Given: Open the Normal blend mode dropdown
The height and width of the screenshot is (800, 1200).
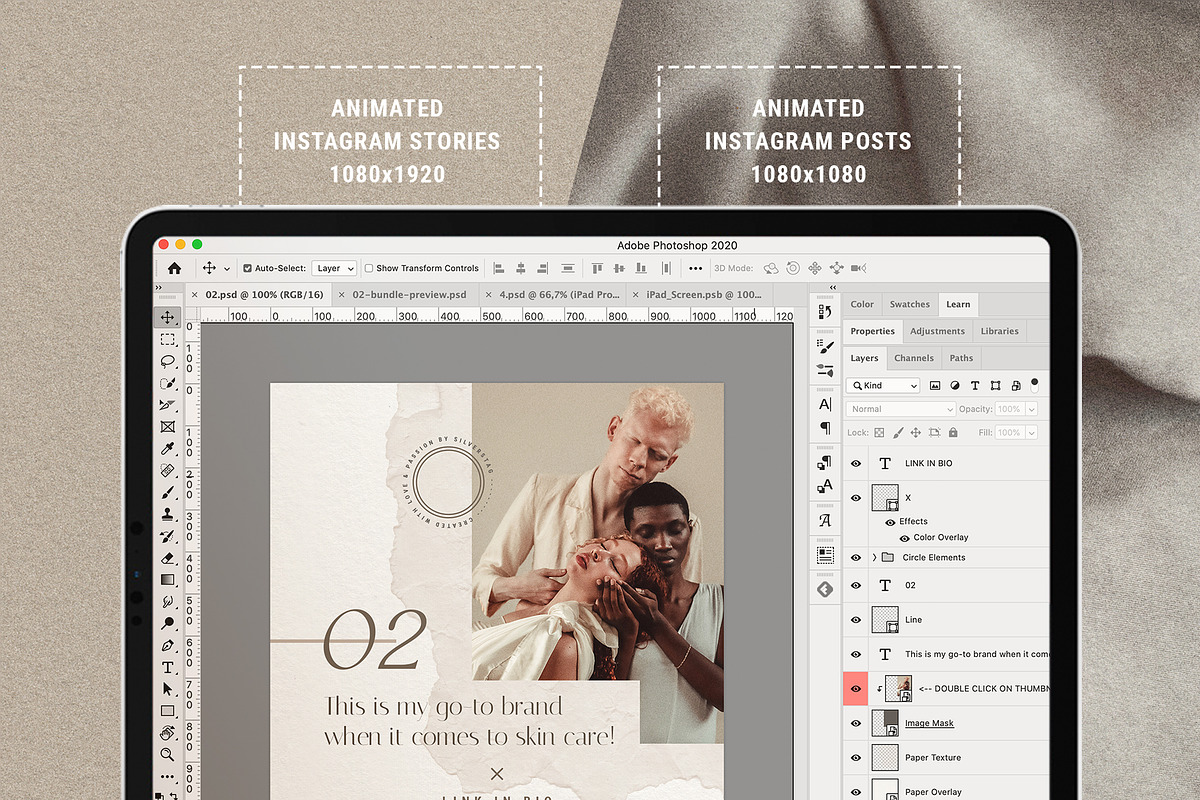Looking at the screenshot, I should (x=901, y=409).
